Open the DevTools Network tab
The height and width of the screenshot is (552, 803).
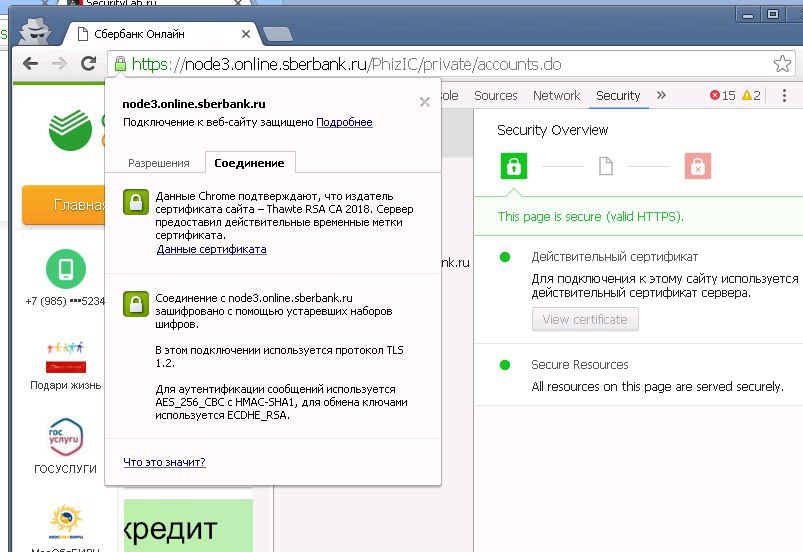[557, 96]
